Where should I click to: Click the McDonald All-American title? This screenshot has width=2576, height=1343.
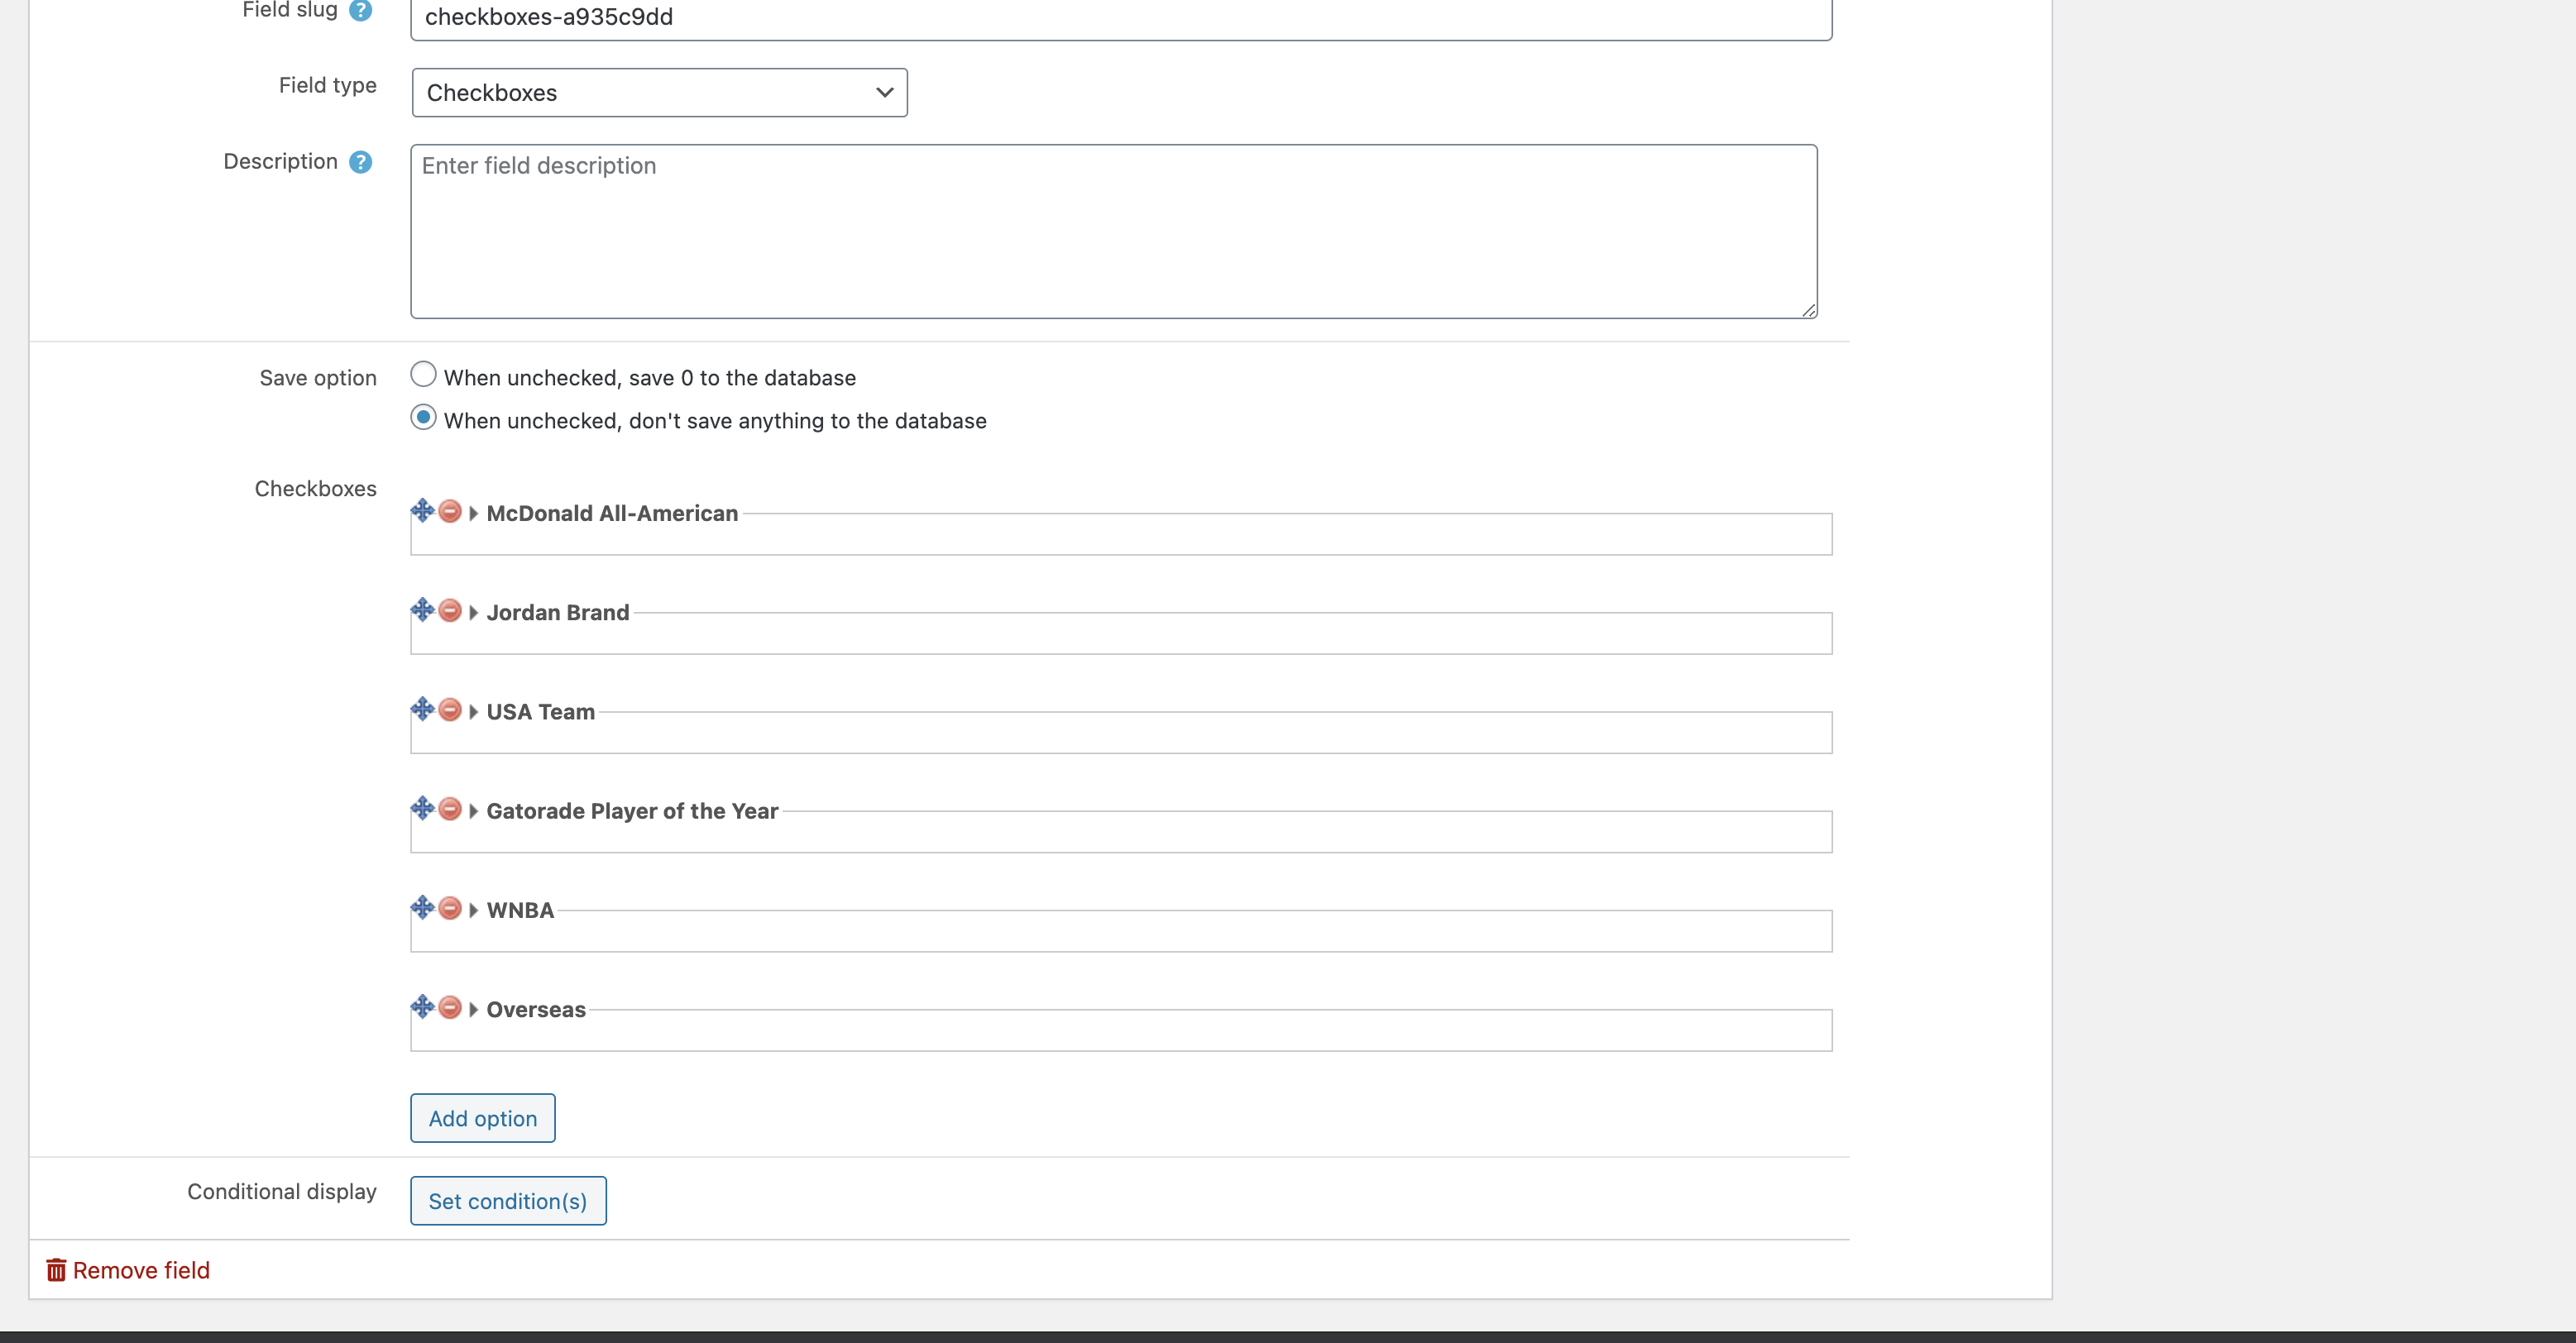tap(612, 513)
